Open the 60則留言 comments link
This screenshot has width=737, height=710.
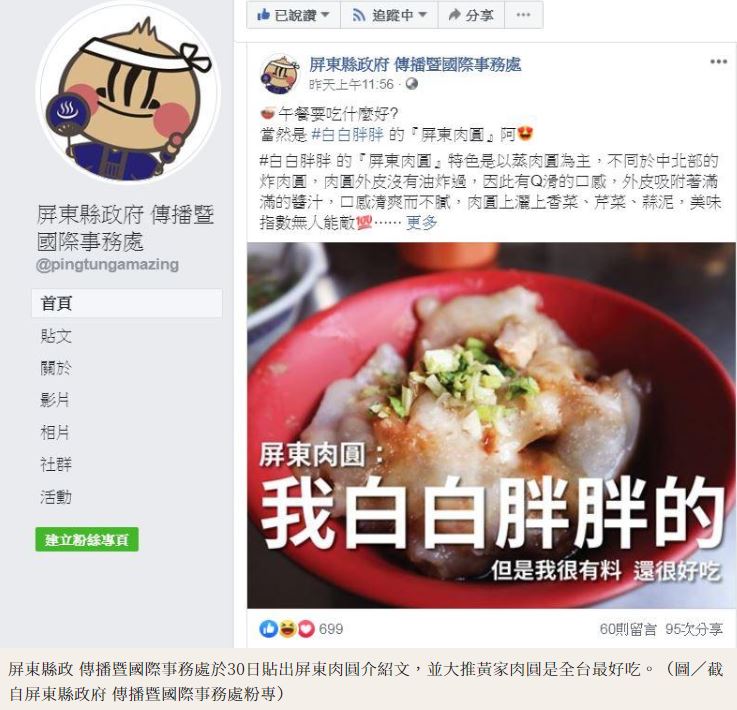(x=627, y=629)
